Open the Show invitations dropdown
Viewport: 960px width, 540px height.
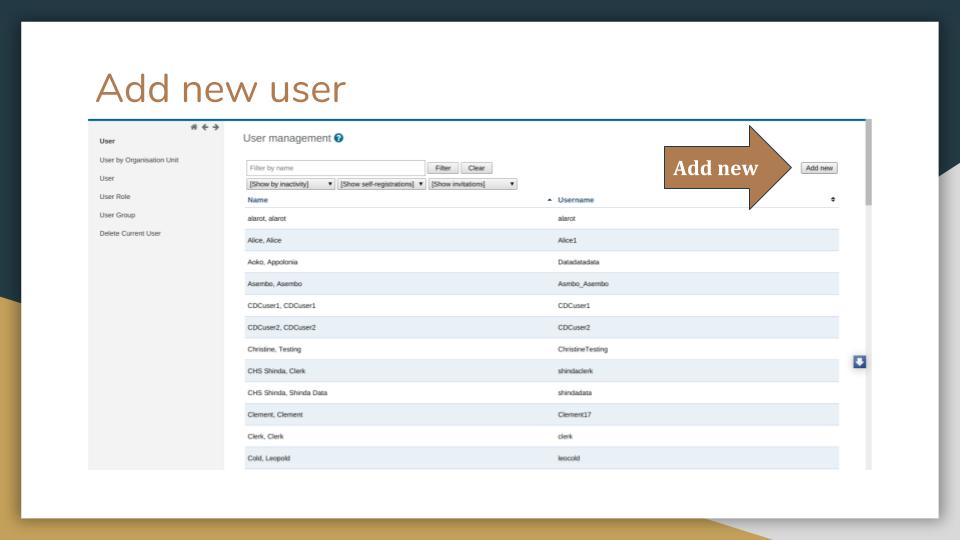[x=473, y=184]
